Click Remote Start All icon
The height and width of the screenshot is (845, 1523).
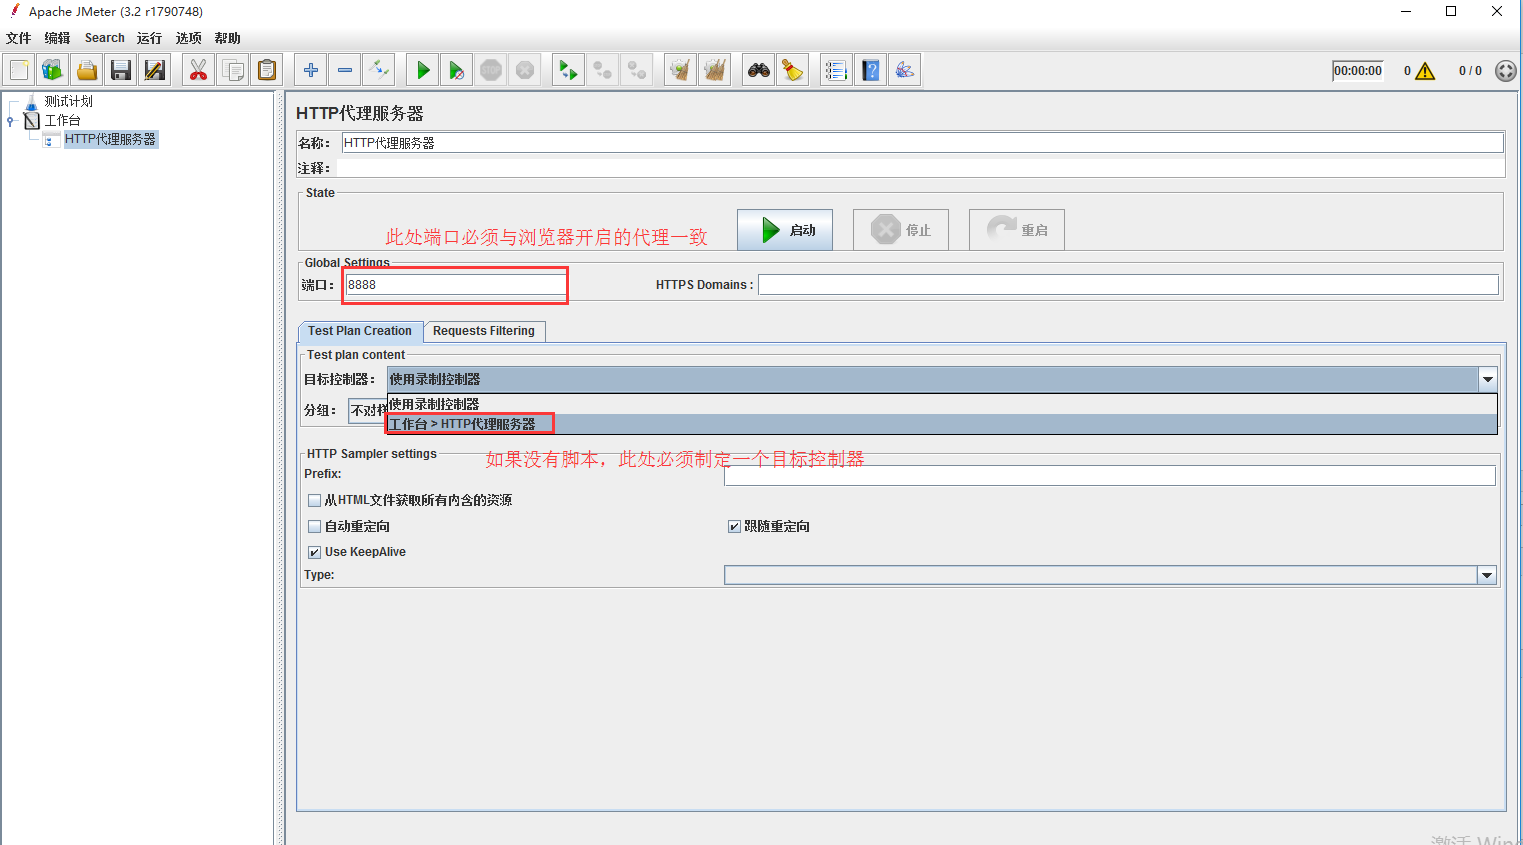coord(569,70)
